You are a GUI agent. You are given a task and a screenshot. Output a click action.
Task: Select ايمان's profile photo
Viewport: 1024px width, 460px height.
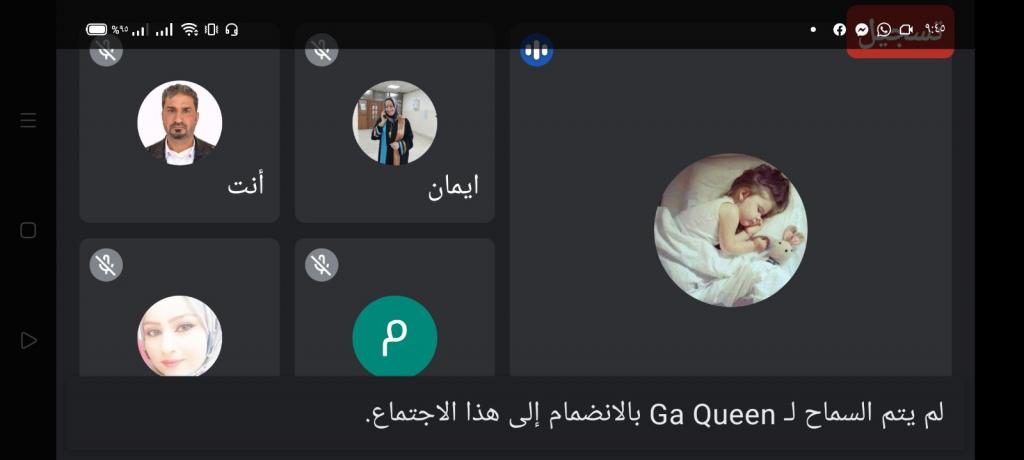click(394, 123)
